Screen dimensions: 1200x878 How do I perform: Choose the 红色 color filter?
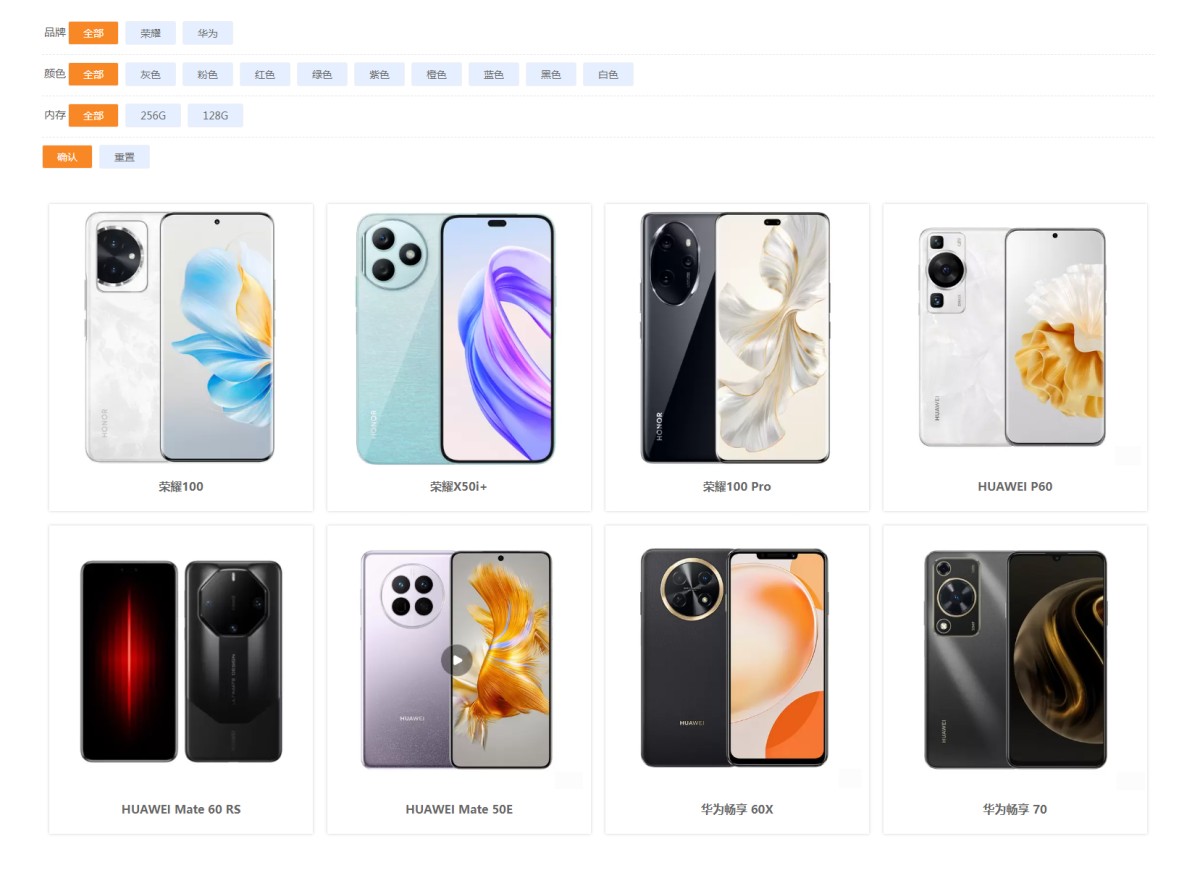point(265,74)
